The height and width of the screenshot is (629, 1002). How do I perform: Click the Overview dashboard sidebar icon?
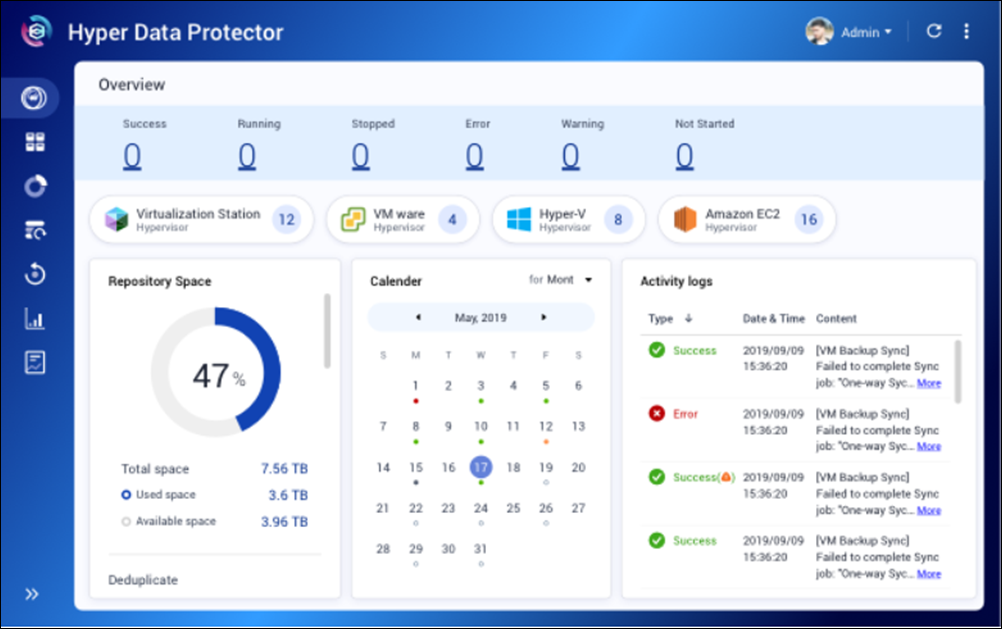tap(35, 98)
